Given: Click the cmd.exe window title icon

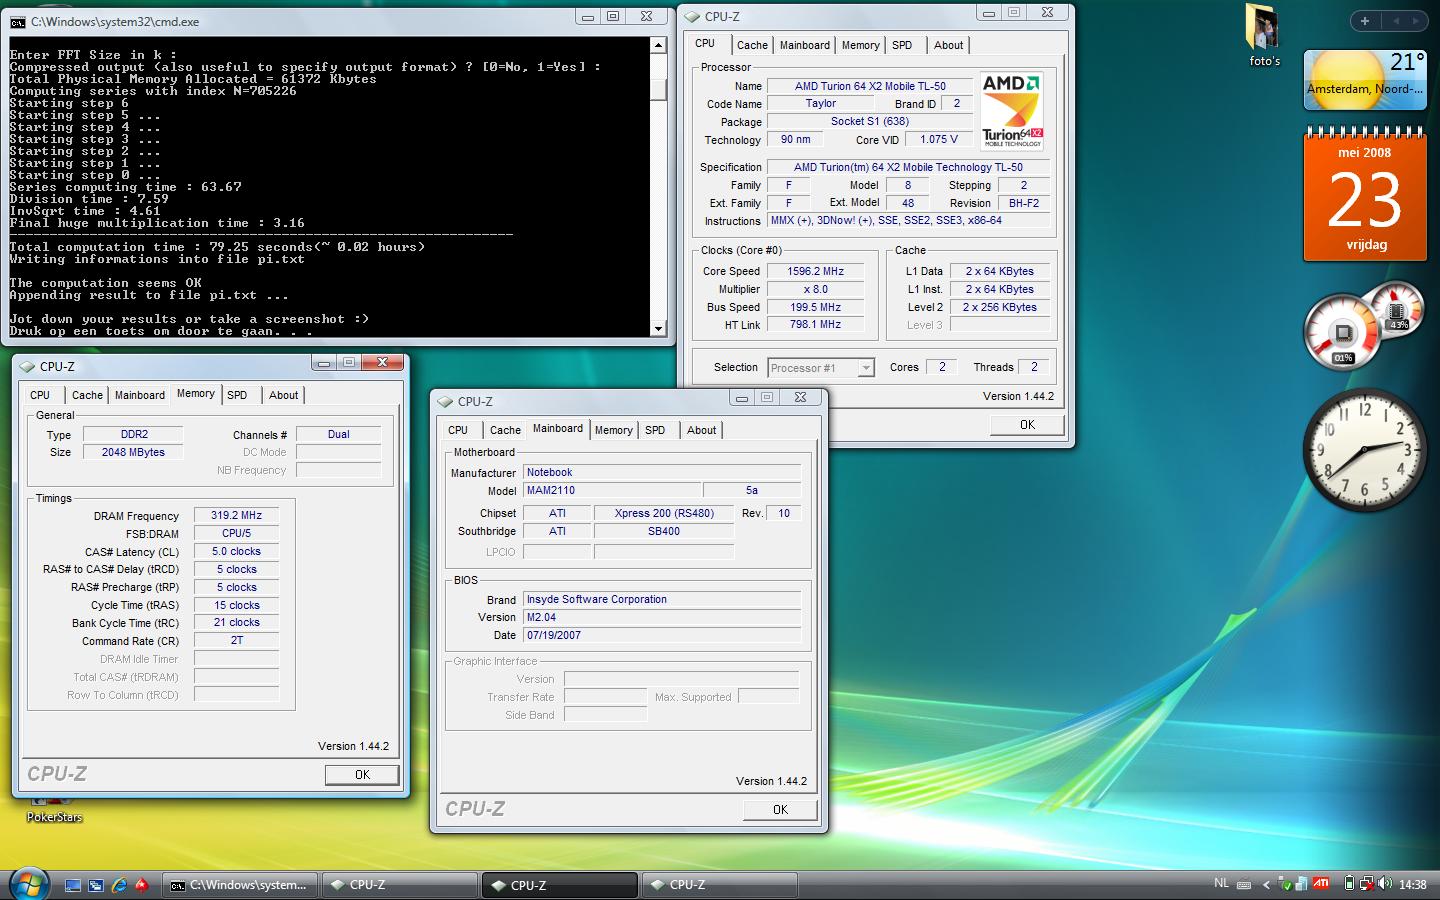Looking at the screenshot, I should pyautogui.click(x=18, y=21).
